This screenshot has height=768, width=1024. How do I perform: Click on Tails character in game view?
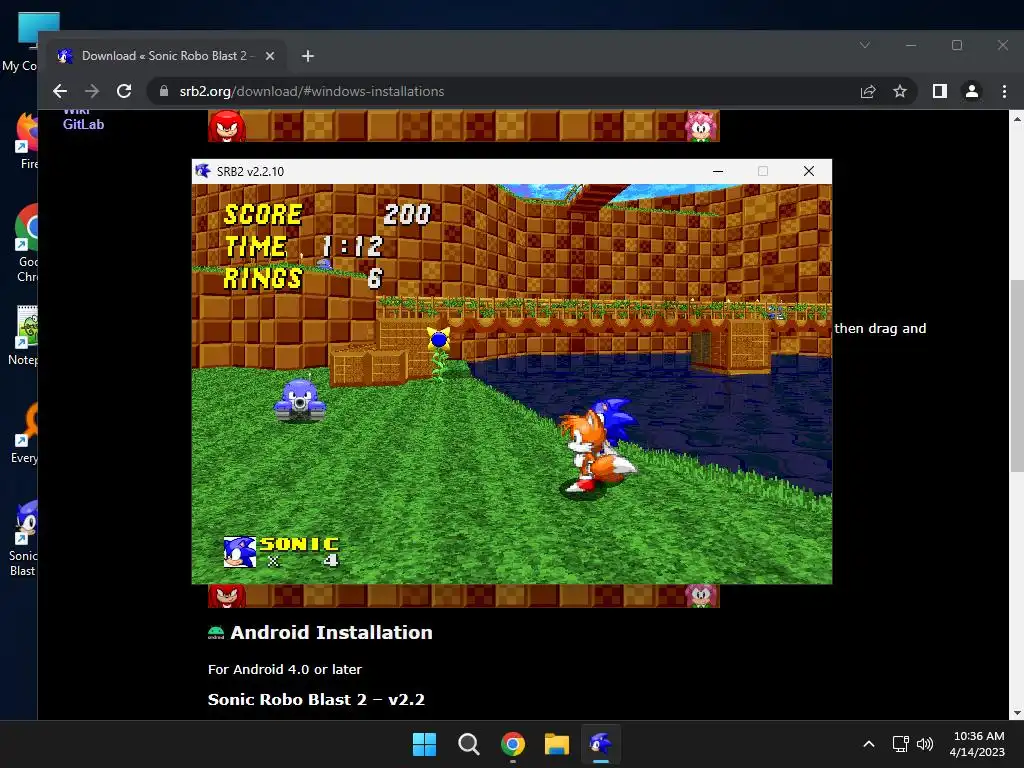click(x=591, y=451)
